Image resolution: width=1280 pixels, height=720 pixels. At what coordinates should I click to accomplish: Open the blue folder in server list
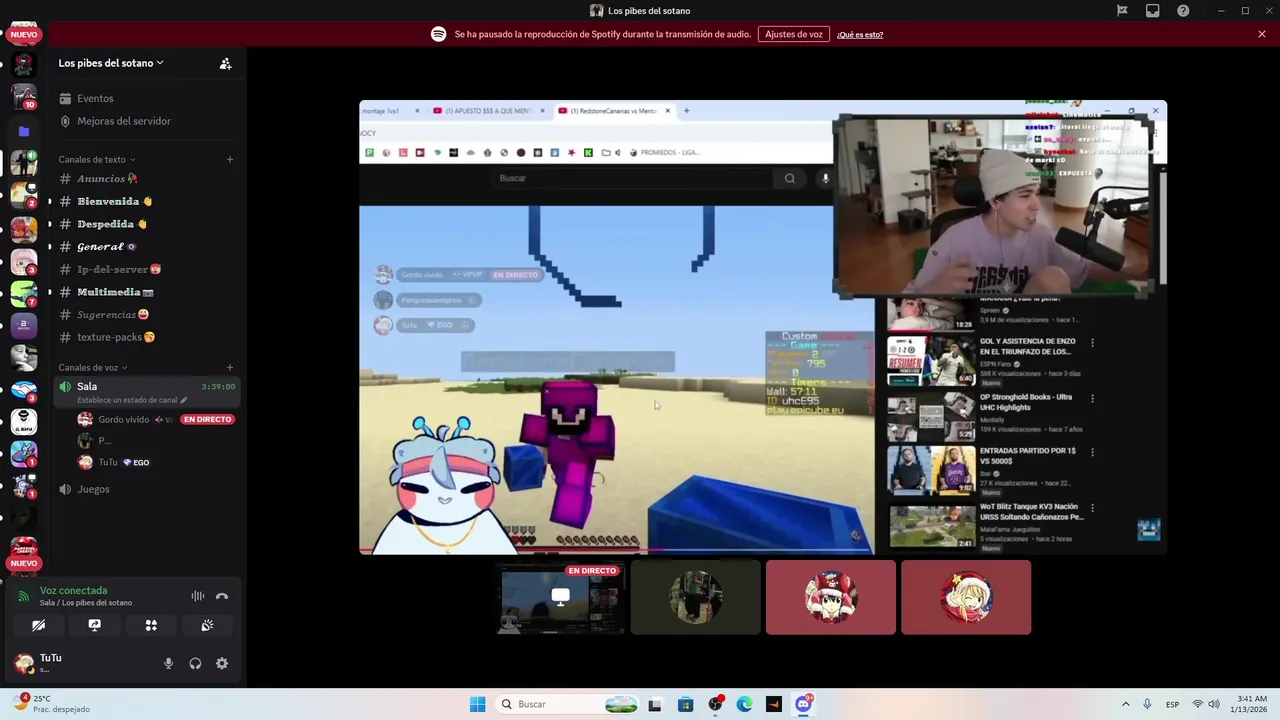coord(24,131)
